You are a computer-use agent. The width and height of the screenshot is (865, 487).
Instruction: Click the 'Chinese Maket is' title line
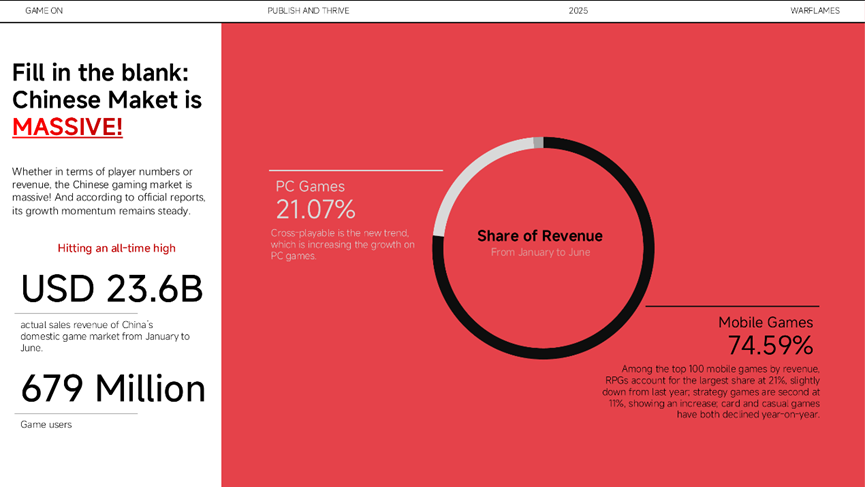[107, 100]
